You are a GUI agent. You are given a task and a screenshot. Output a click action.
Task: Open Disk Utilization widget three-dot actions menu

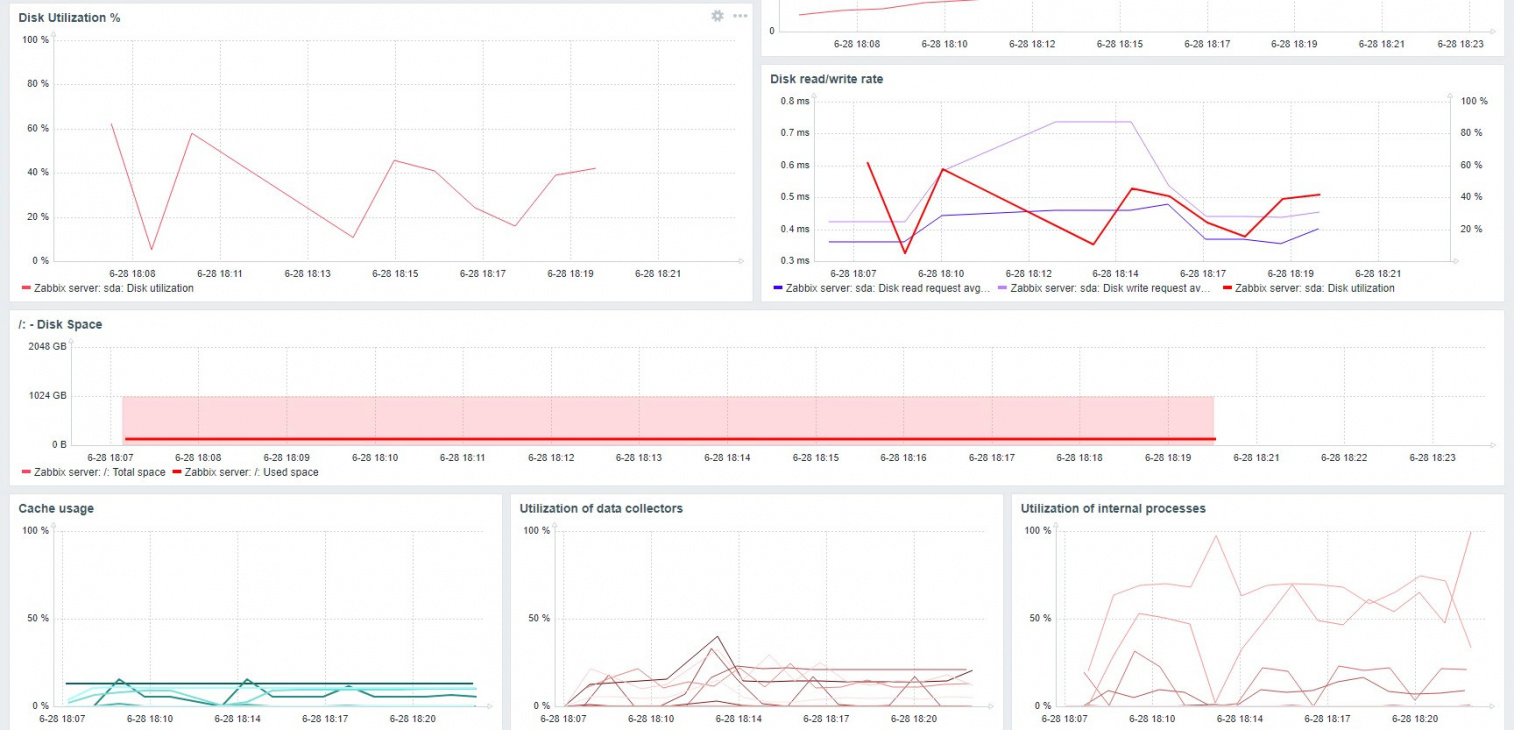(x=740, y=16)
